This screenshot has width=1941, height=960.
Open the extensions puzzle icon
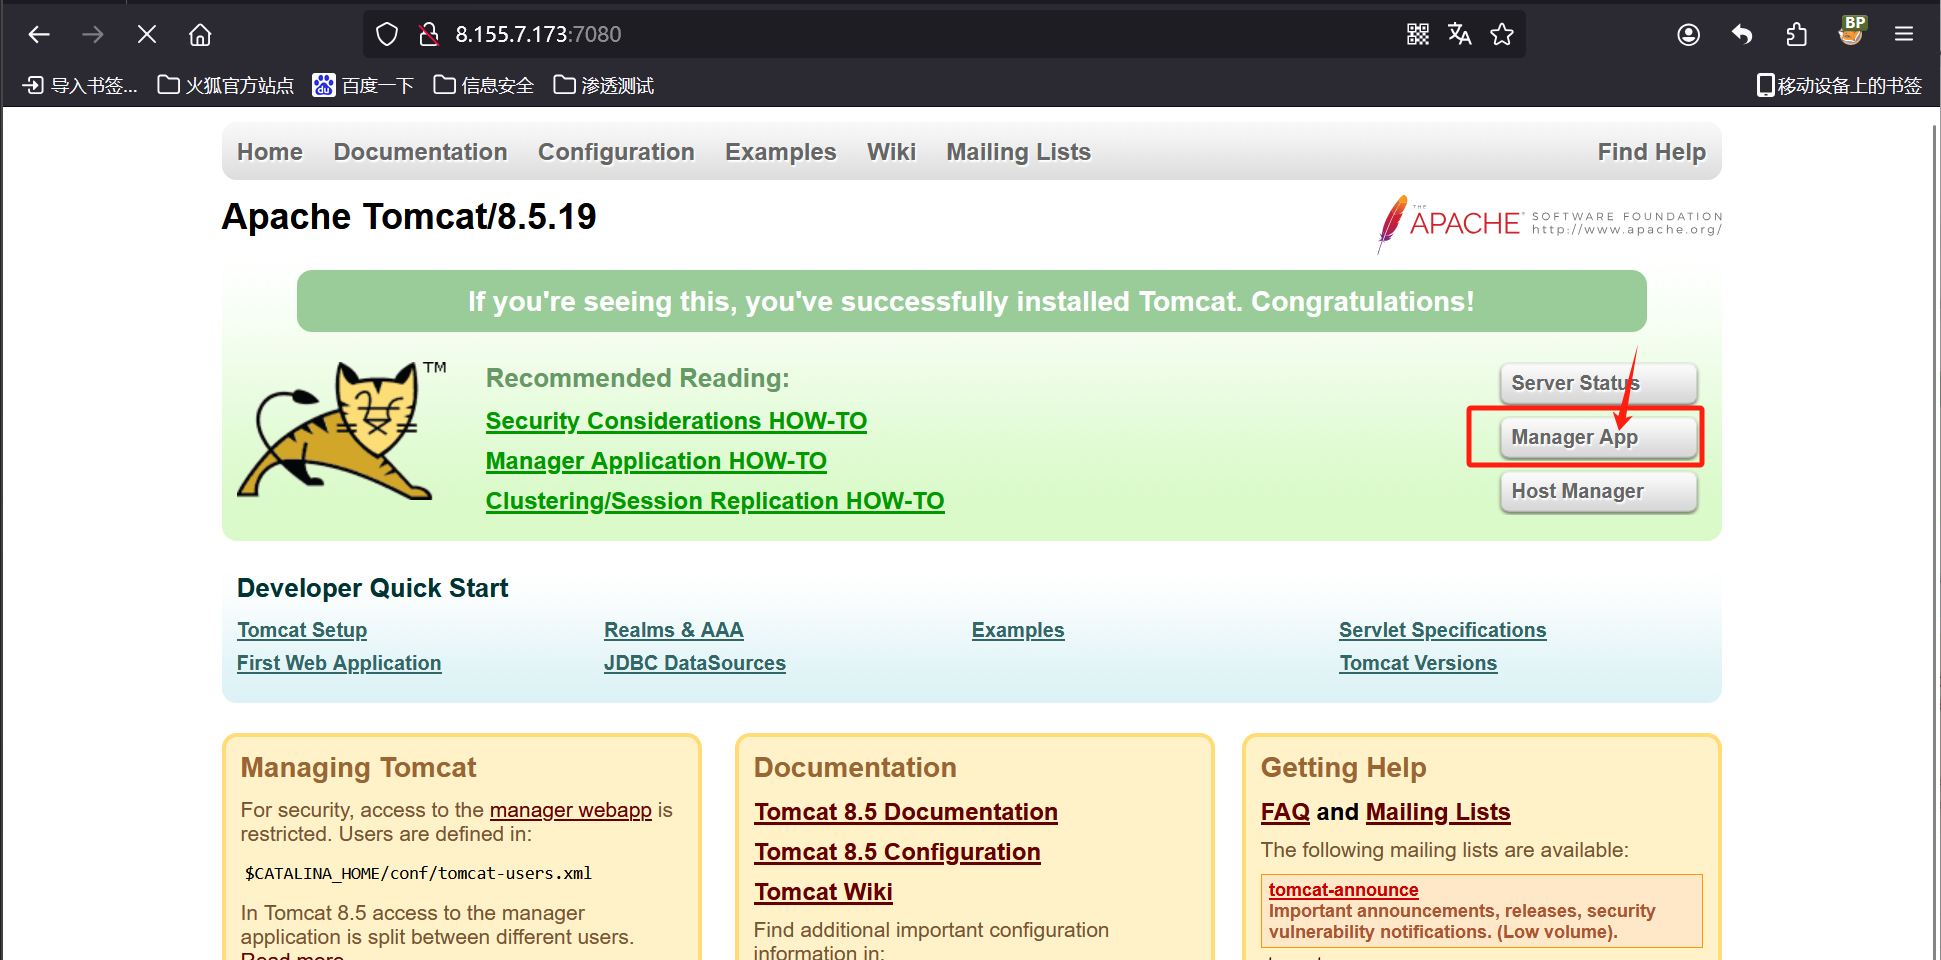point(1797,35)
